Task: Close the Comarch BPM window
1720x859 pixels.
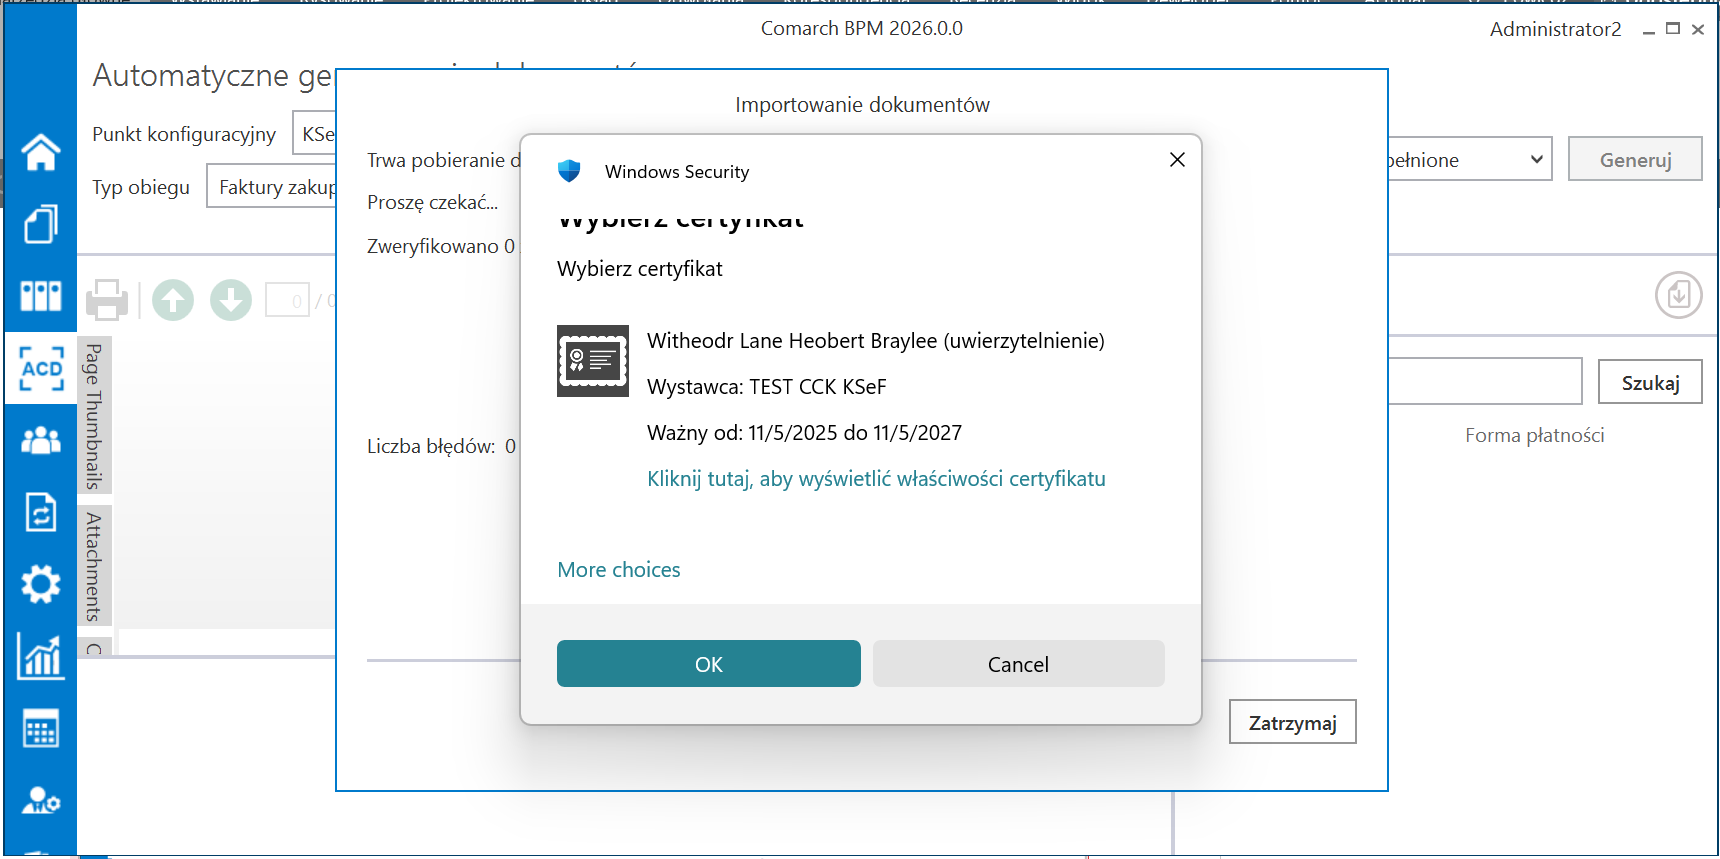Action: point(1698,30)
